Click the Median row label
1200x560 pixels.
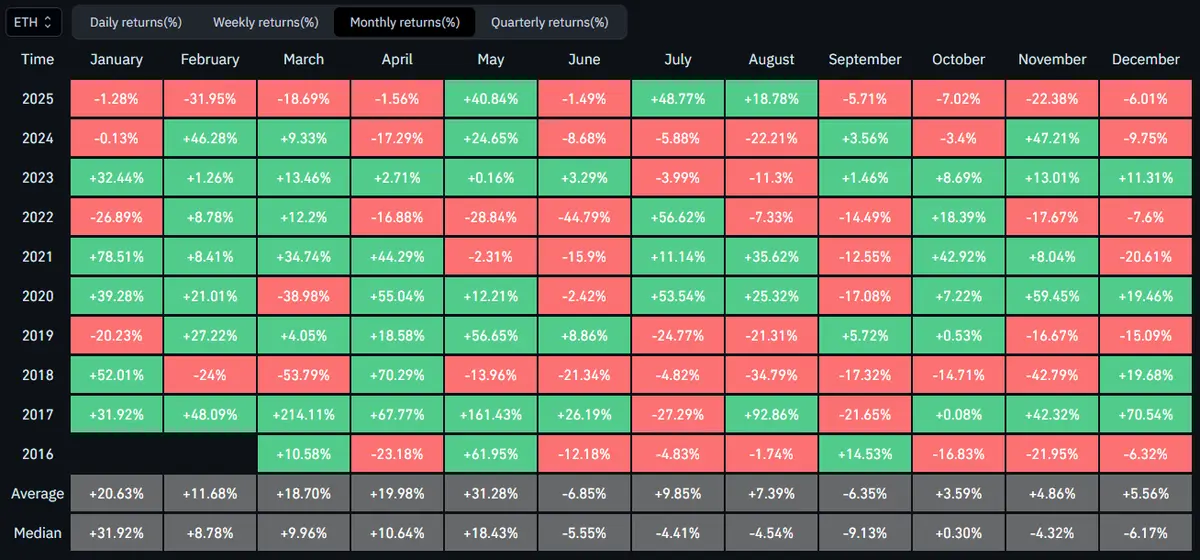(38, 533)
